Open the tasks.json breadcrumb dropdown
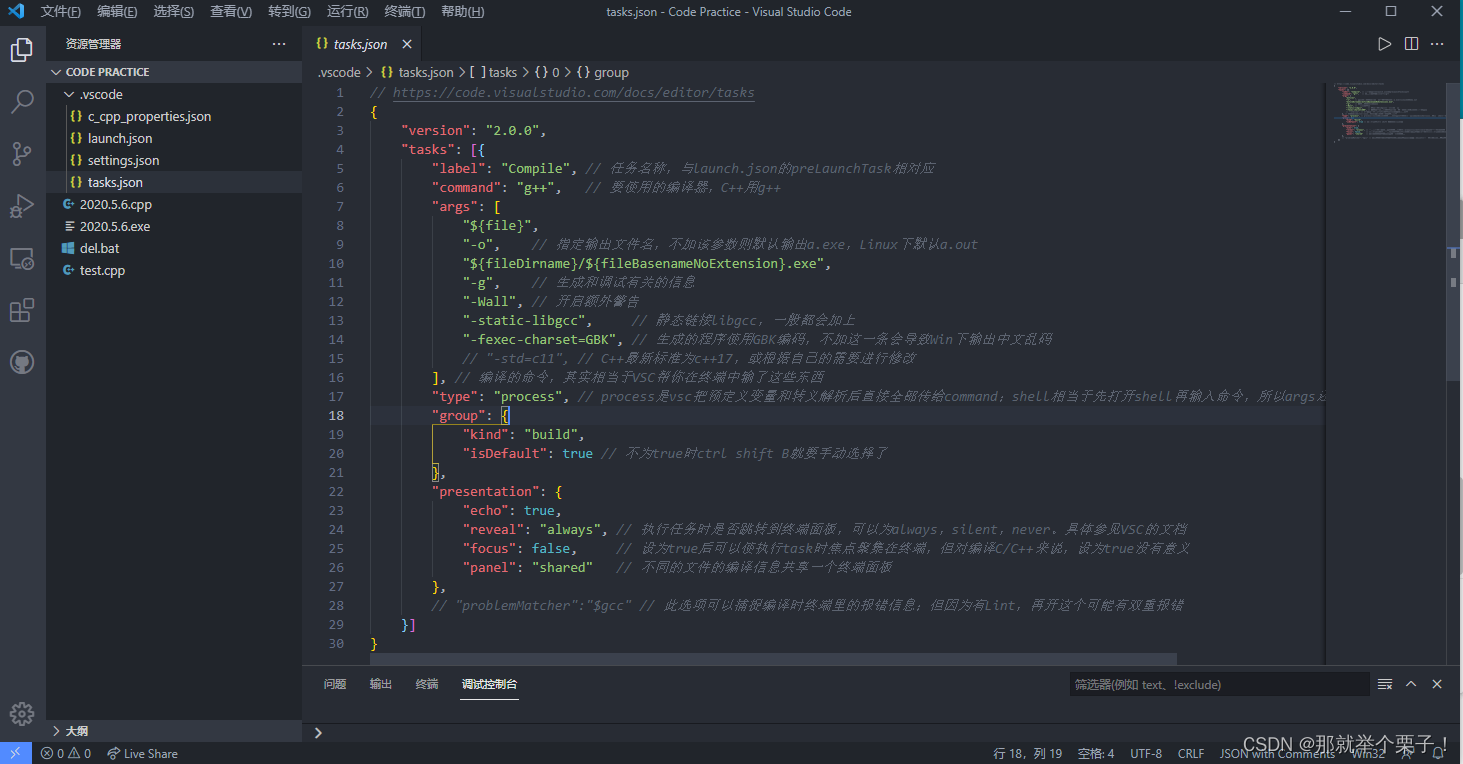 pos(417,72)
